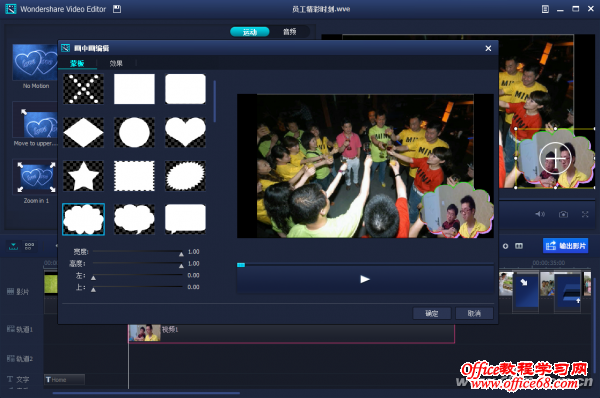Click the save project icon in title bar
Screen dimensions: 600x398
(x=117, y=9)
